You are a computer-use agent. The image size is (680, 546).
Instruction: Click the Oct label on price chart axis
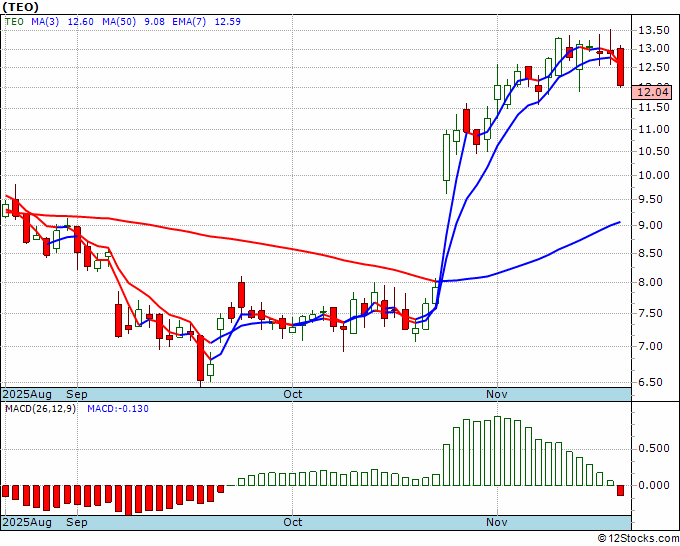293,394
